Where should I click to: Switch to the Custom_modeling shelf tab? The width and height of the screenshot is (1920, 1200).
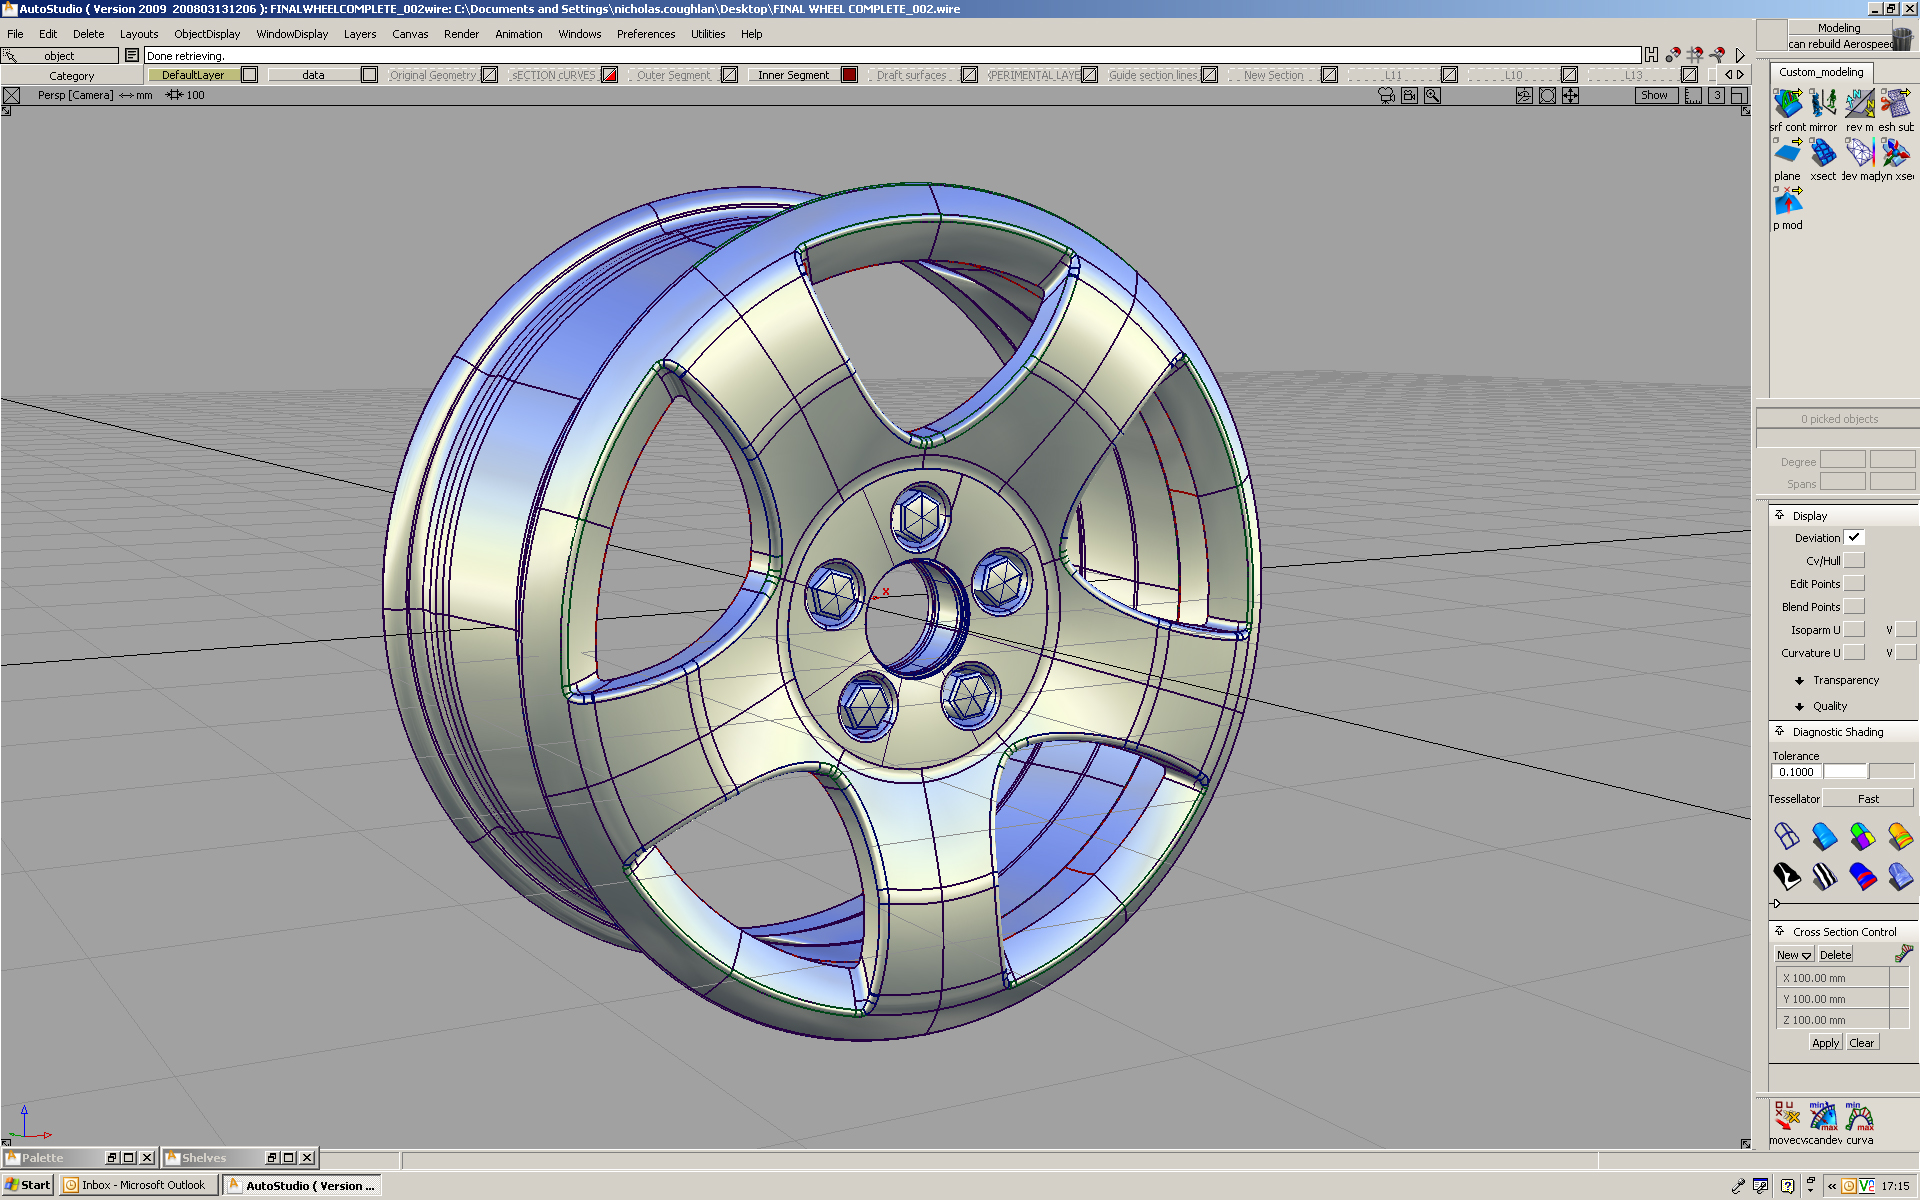1820,72
